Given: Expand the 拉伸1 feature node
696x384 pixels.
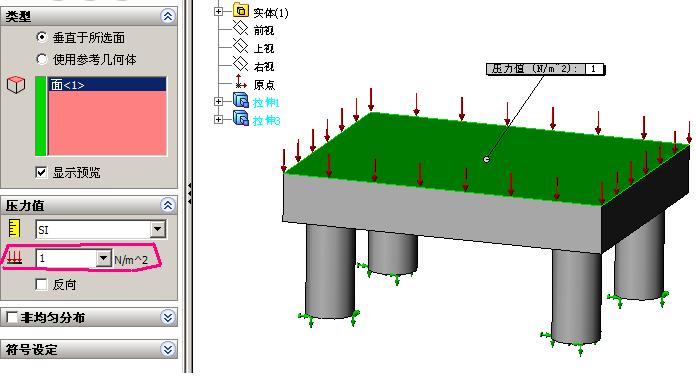Looking at the screenshot, I should pos(218,102).
